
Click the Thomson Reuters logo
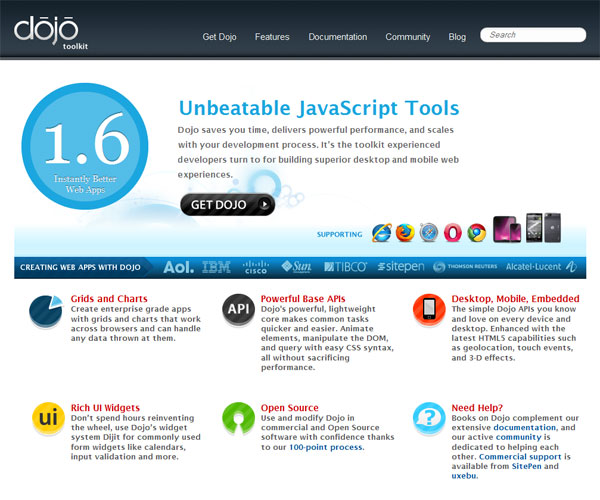click(x=465, y=267)
